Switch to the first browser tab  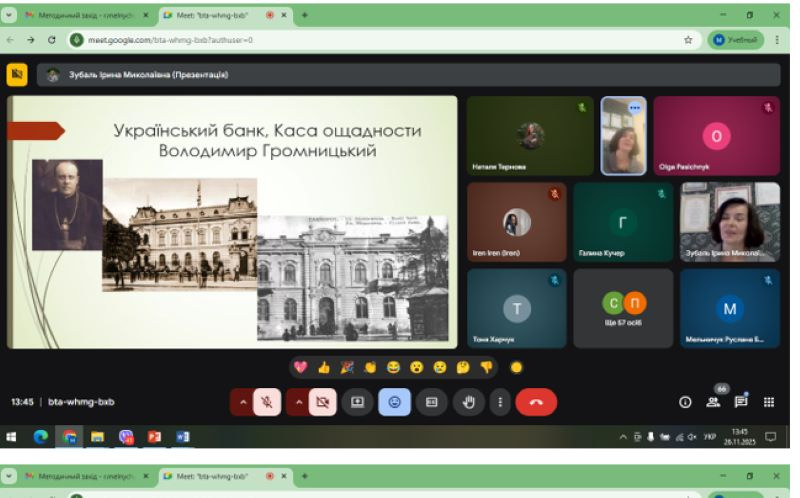[x=82, y=15]
